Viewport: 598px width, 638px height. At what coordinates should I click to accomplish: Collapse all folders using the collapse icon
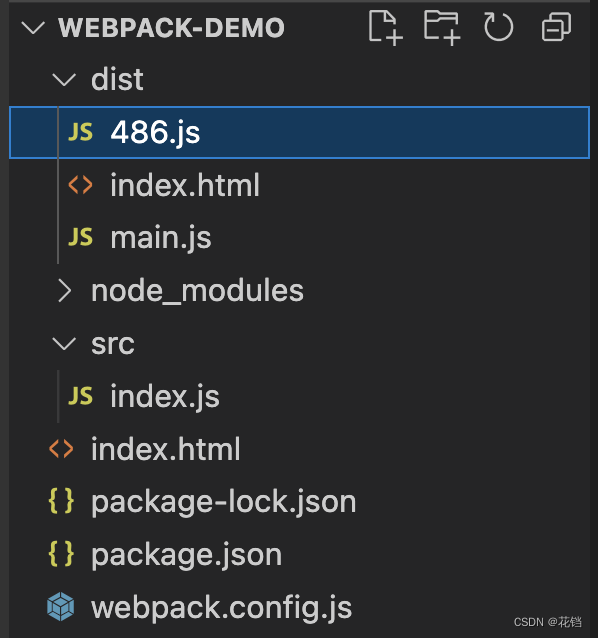pos(556,27)
